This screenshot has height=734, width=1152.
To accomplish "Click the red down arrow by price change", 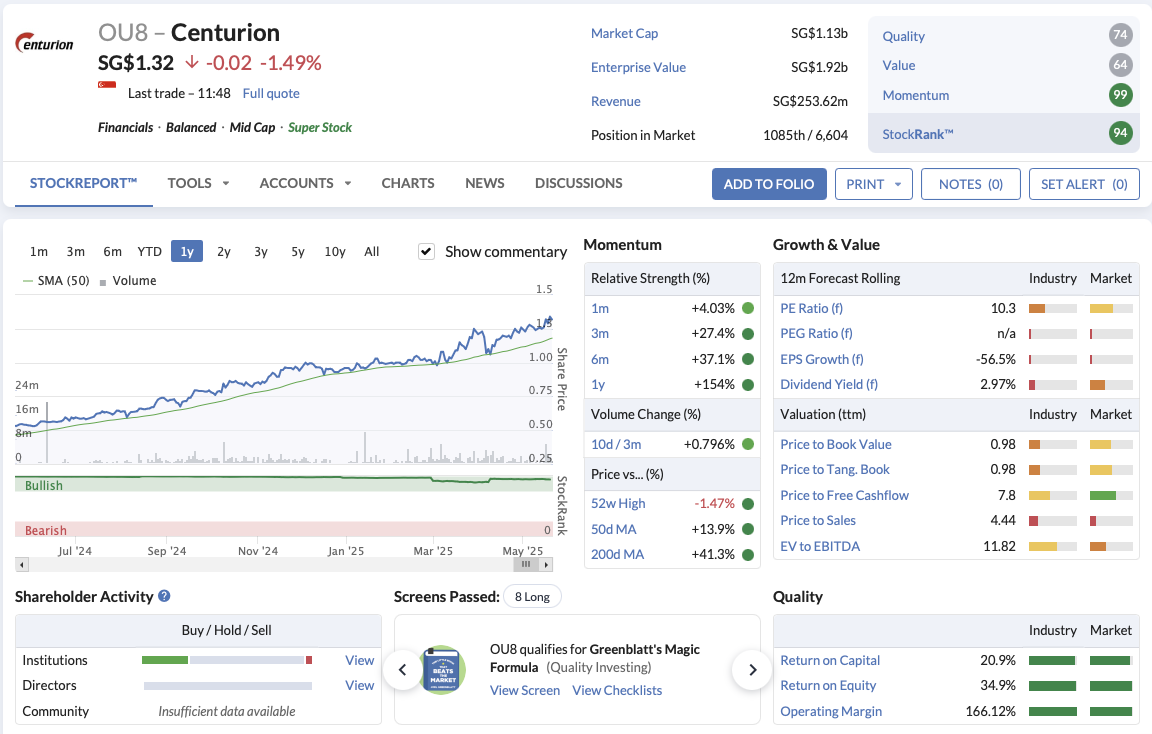I will click(192, 62).
